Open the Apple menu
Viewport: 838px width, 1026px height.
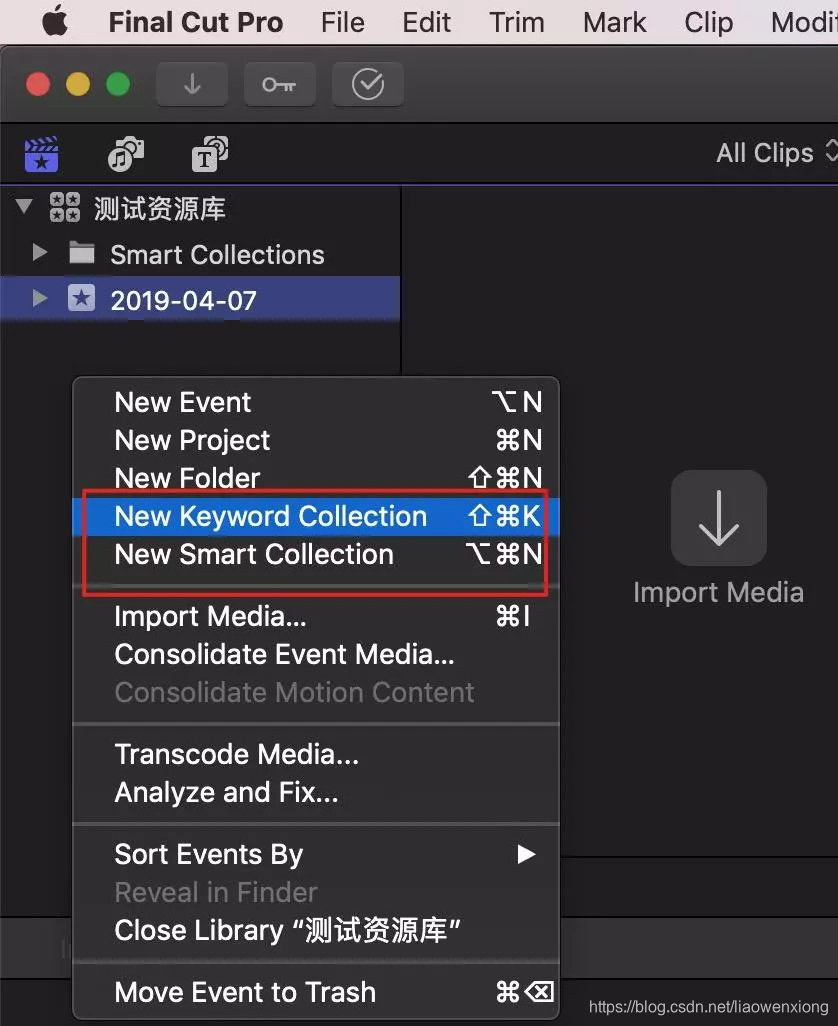pos(55,22)
